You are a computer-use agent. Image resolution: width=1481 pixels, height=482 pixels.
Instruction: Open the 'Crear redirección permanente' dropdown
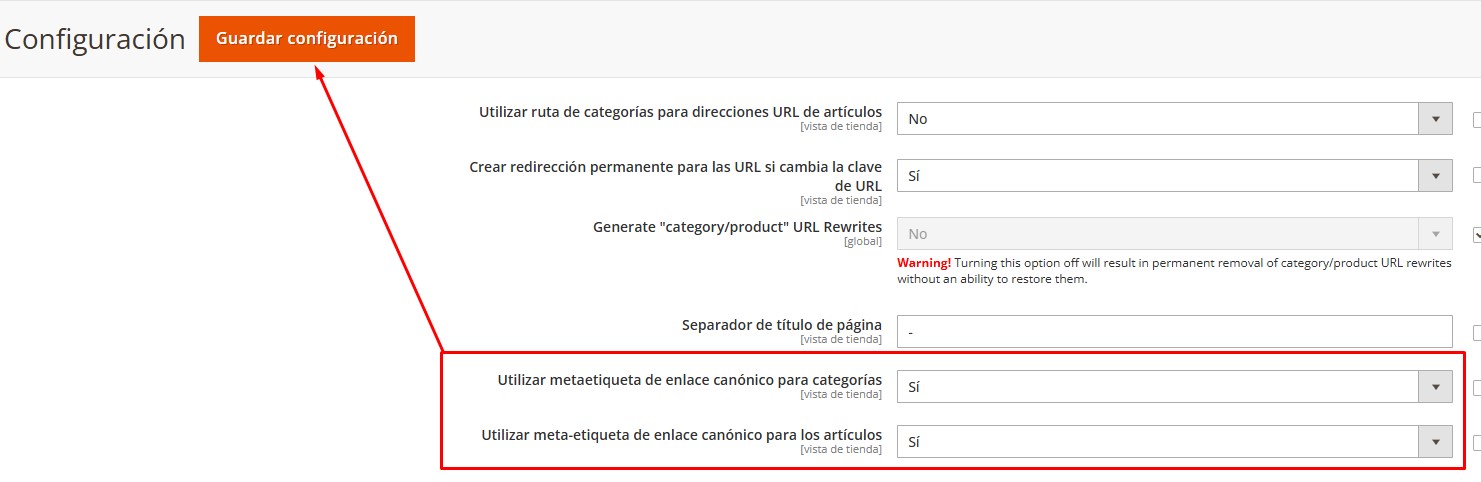tap(1174, 176)
